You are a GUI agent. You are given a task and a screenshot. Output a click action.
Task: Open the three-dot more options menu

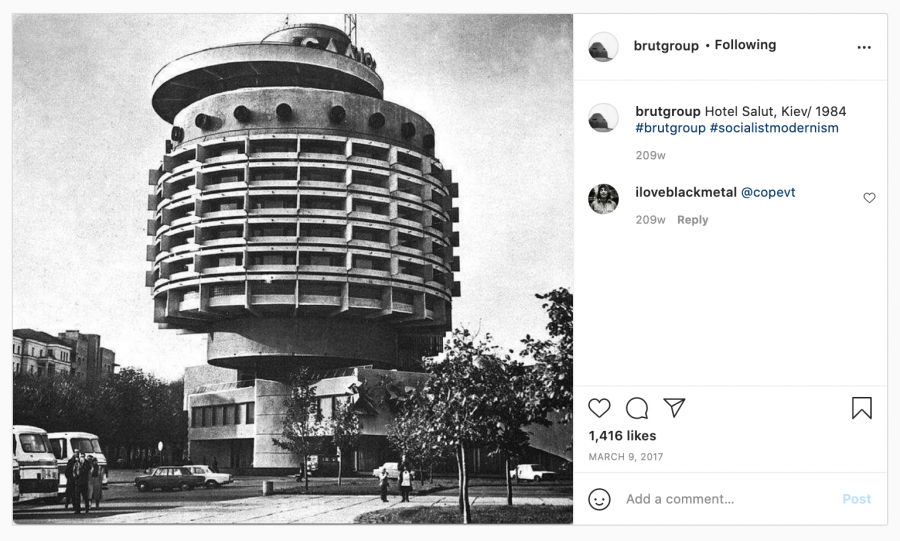click(x=864, y=47)
